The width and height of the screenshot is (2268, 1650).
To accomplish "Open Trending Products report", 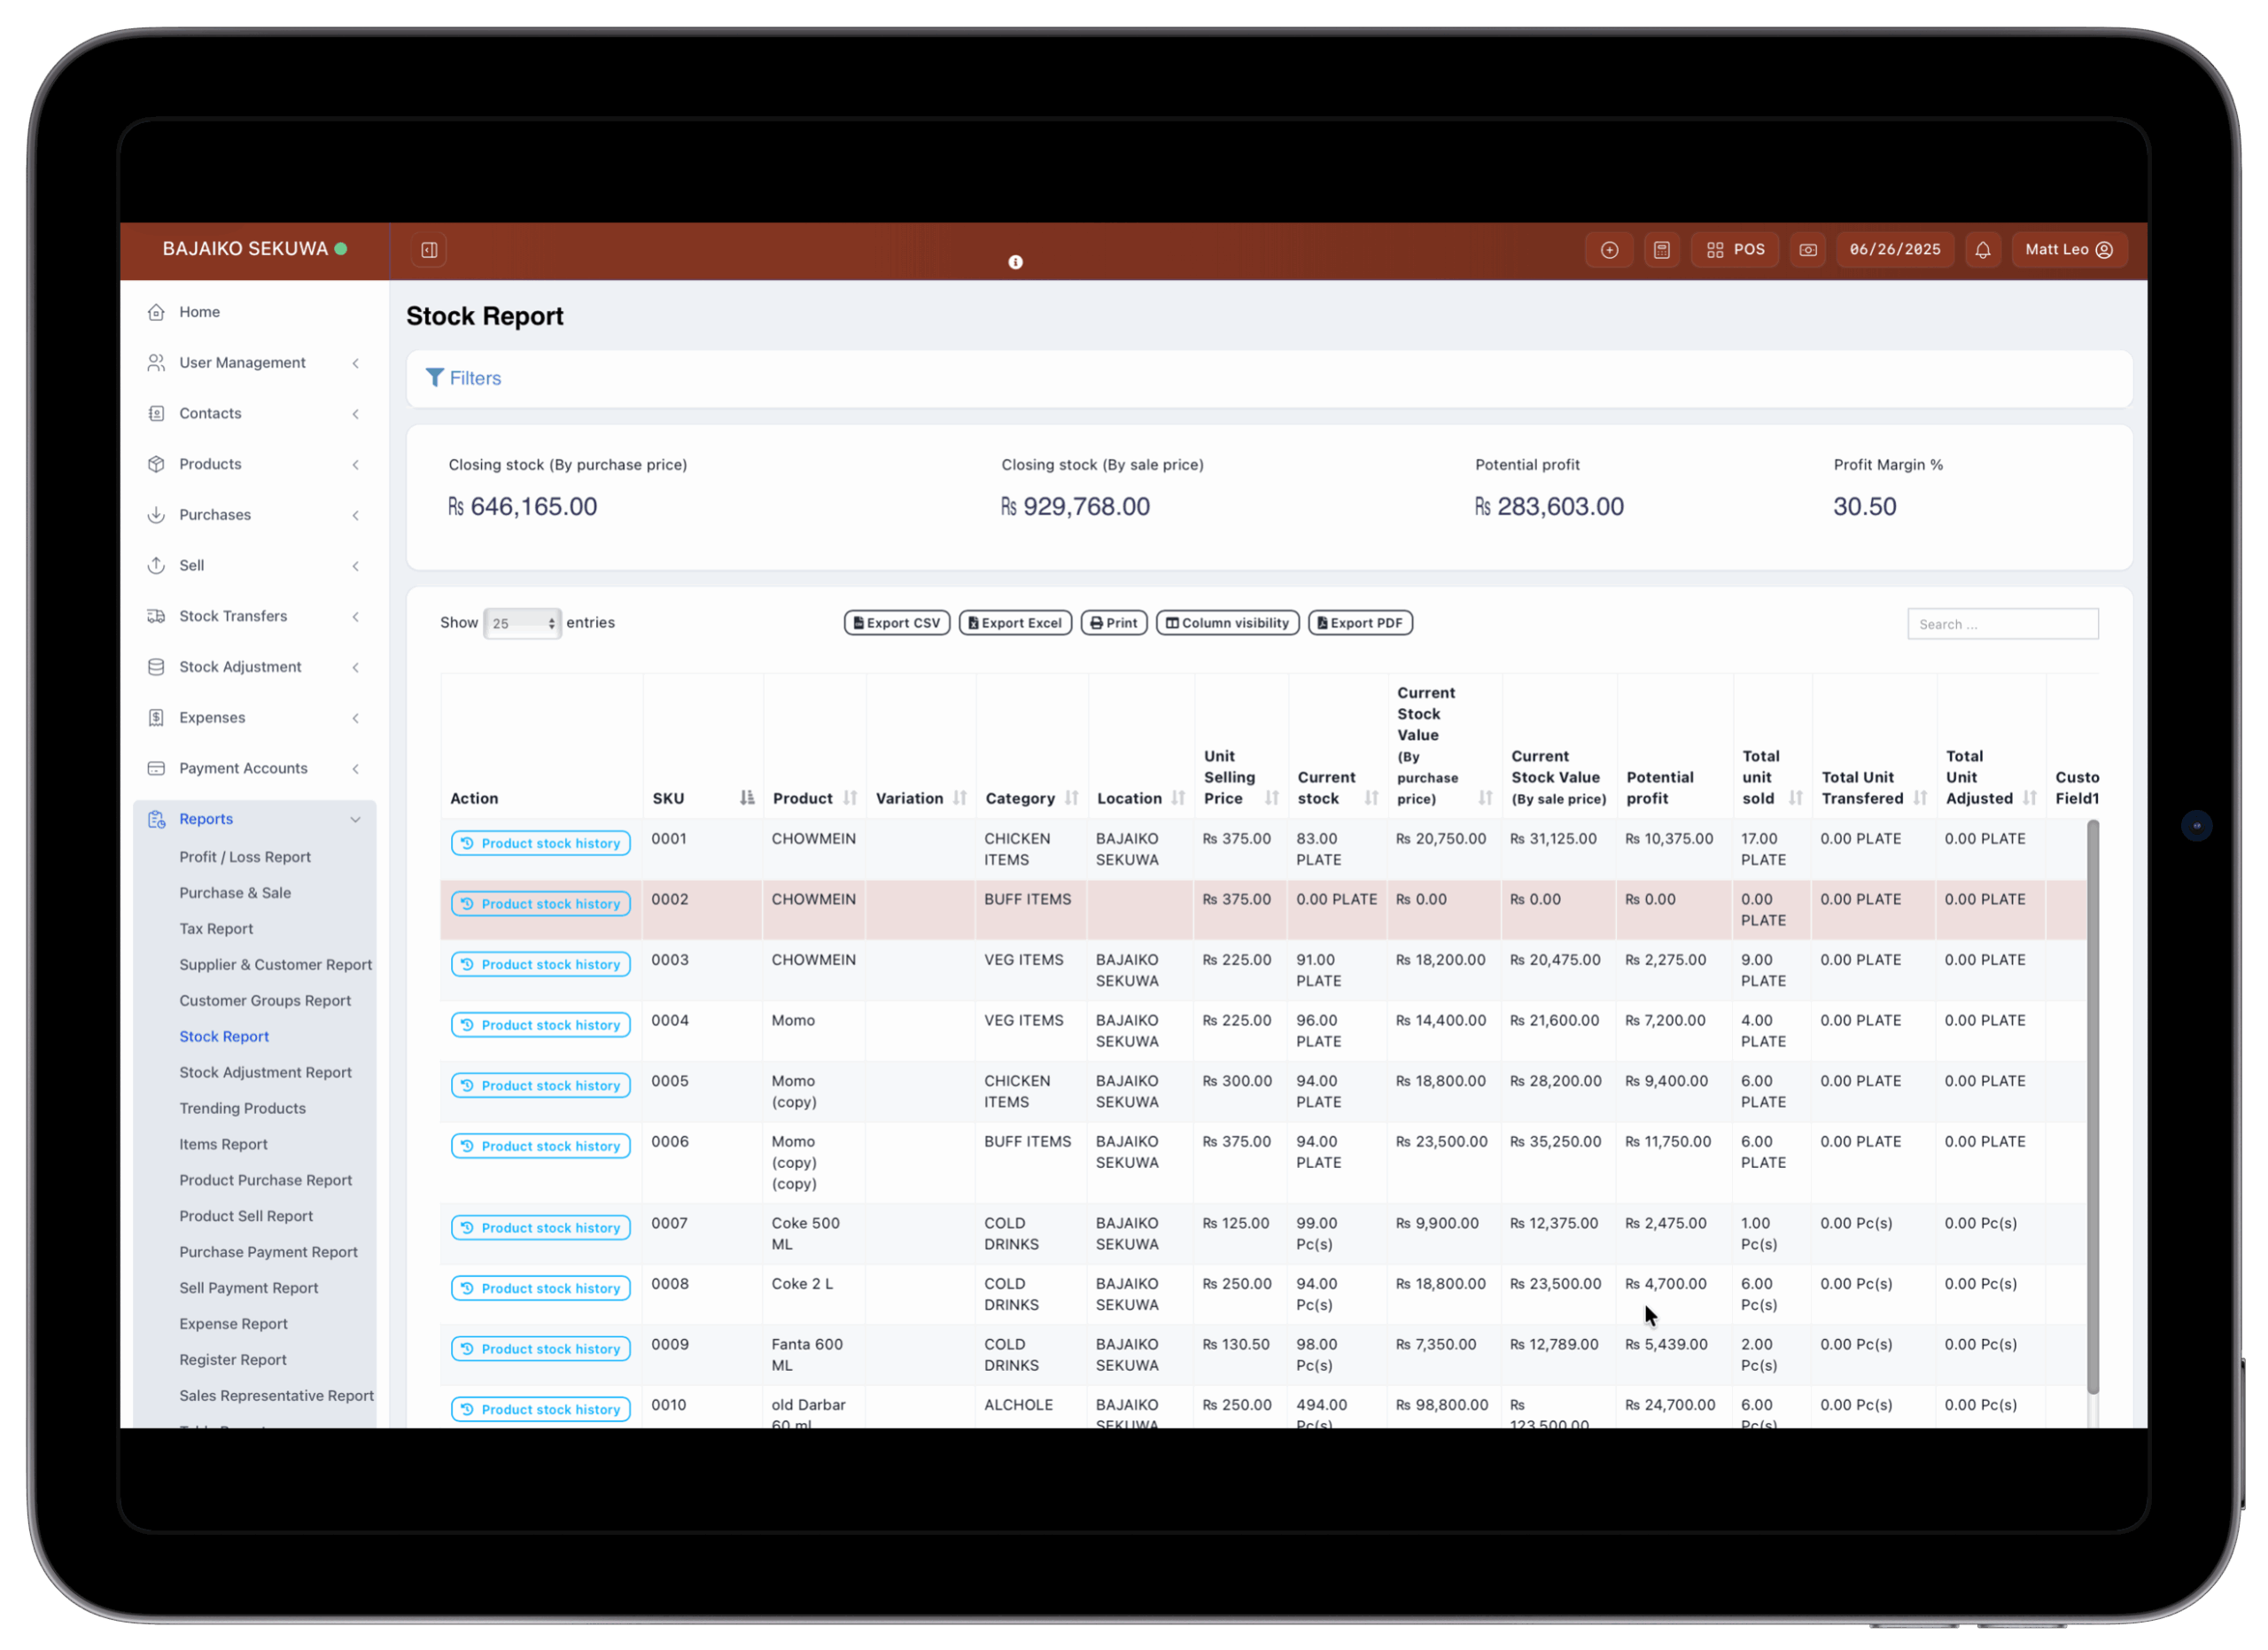I will 242,1108.
